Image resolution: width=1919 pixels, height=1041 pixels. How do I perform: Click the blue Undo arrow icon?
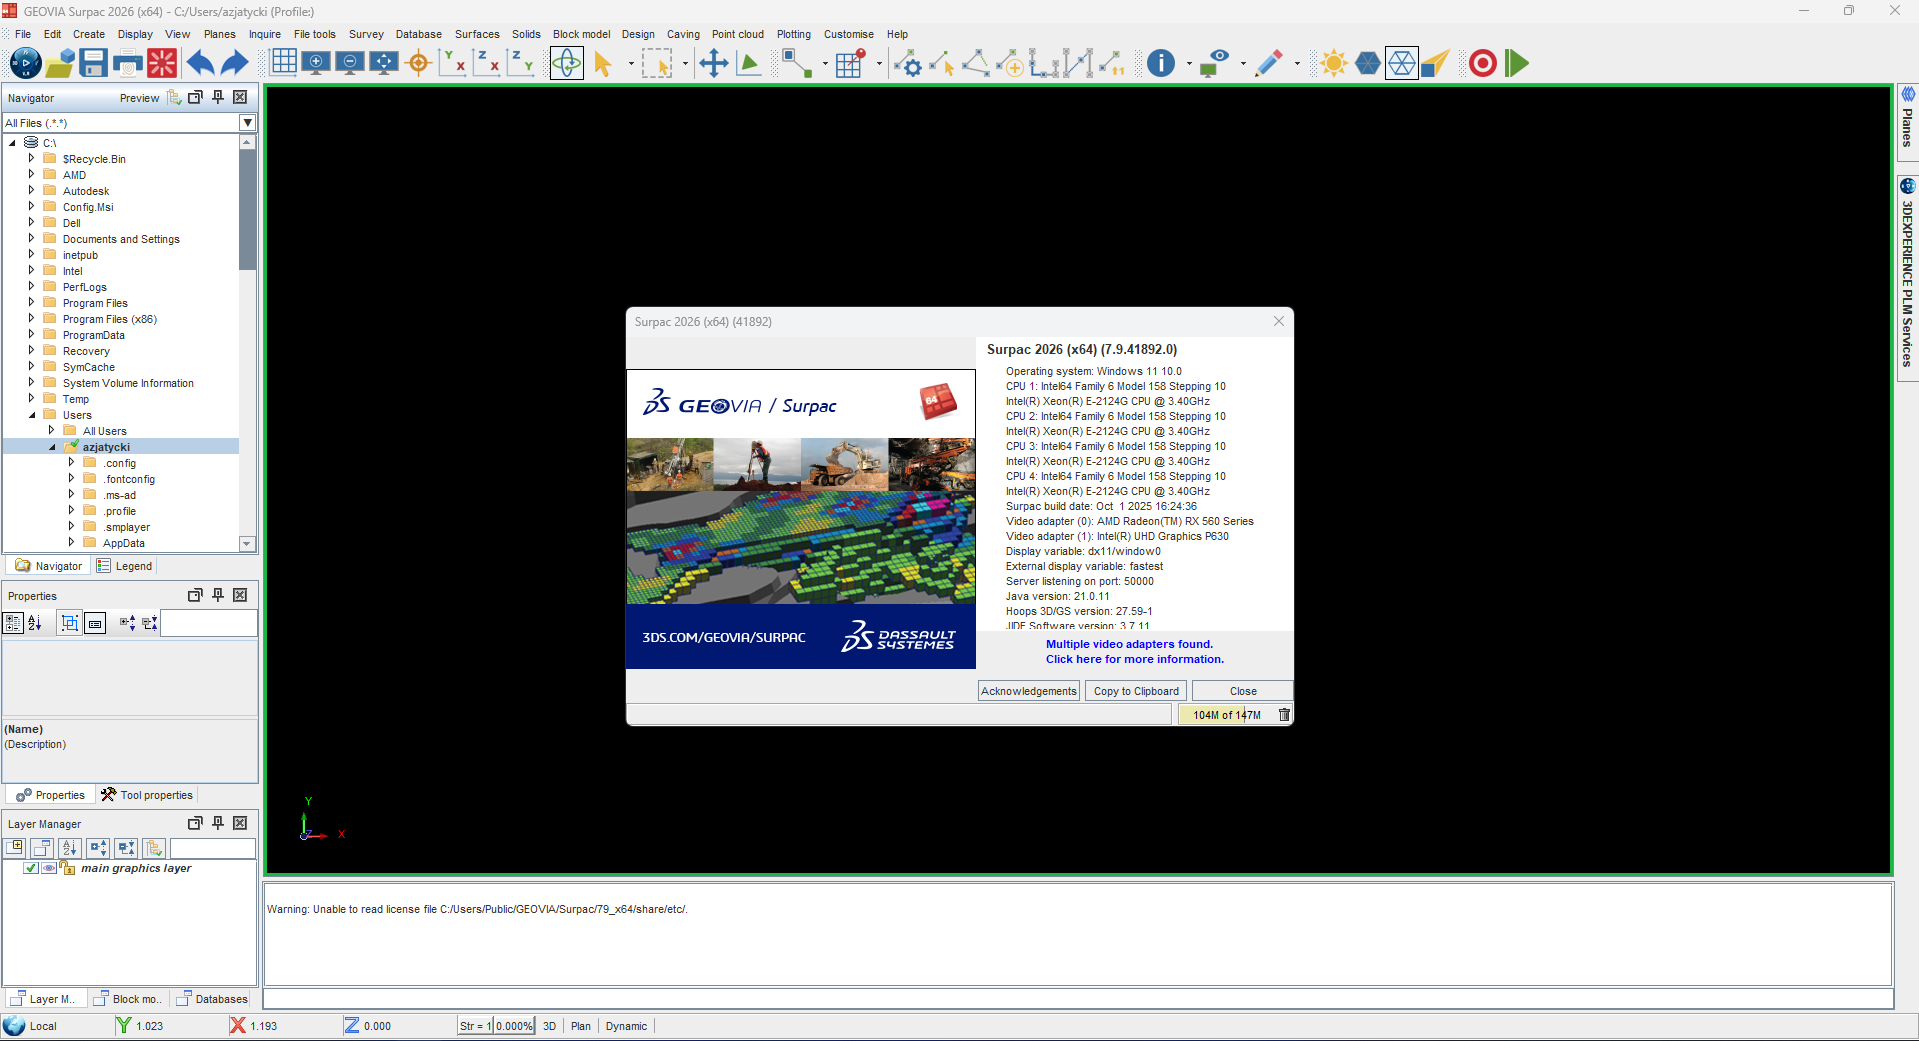[200, 63]
